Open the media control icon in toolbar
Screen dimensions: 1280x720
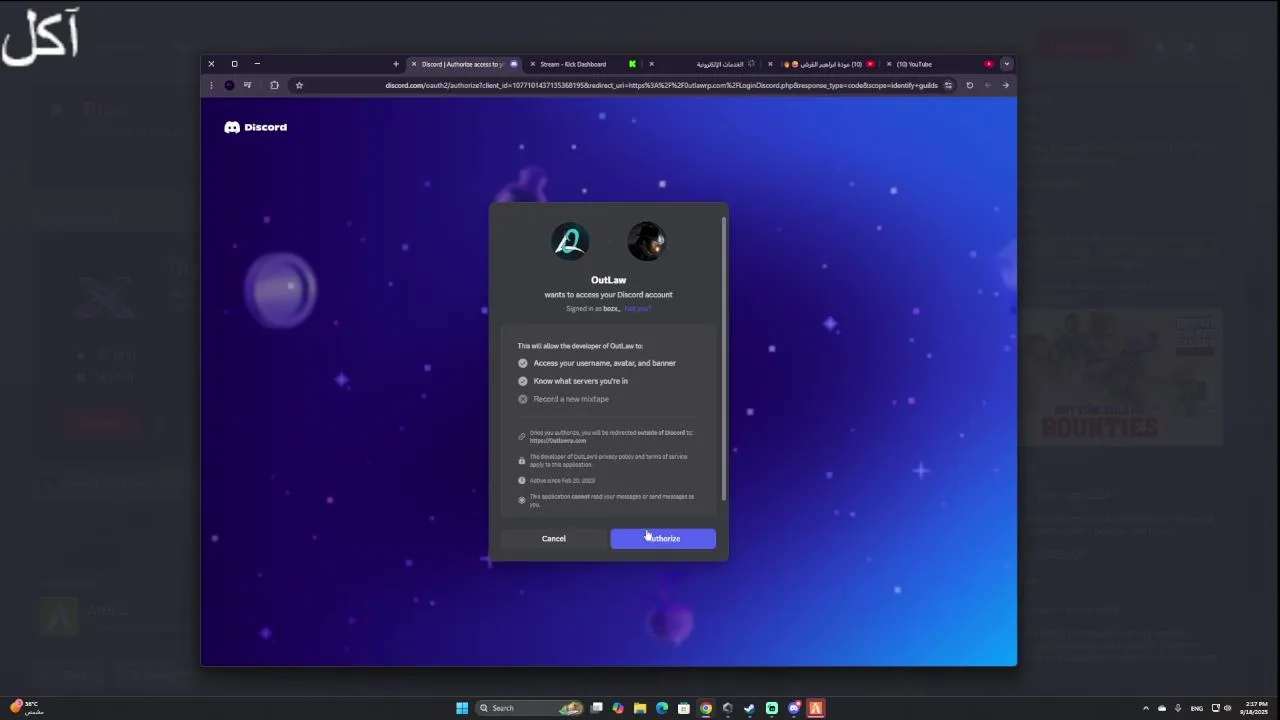247,85
